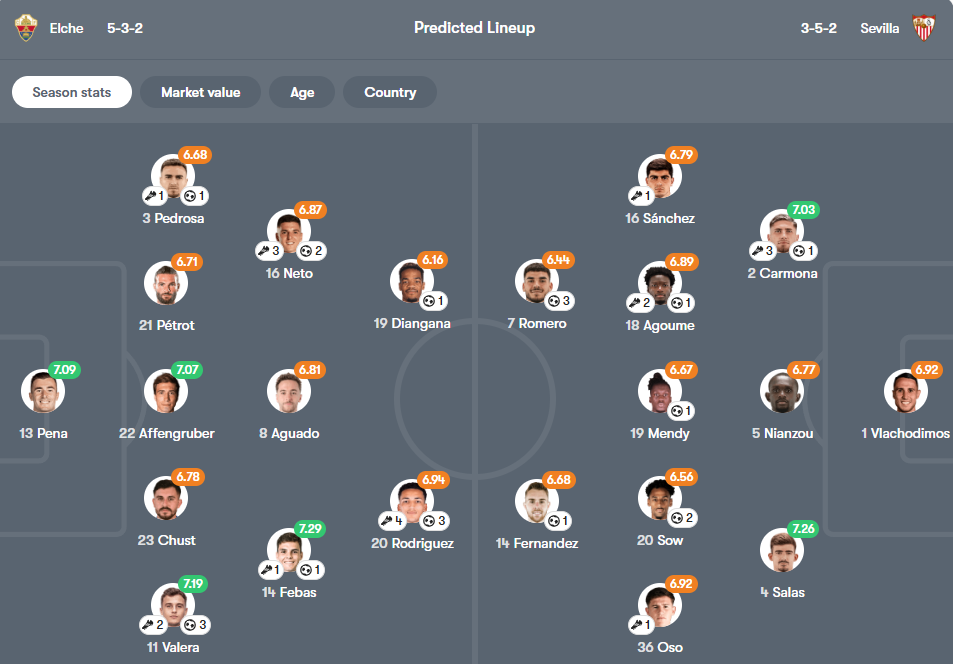Click Romero's goals ball icon
The height and width of the screenshot is (664, 953).
tap(554, 301)
